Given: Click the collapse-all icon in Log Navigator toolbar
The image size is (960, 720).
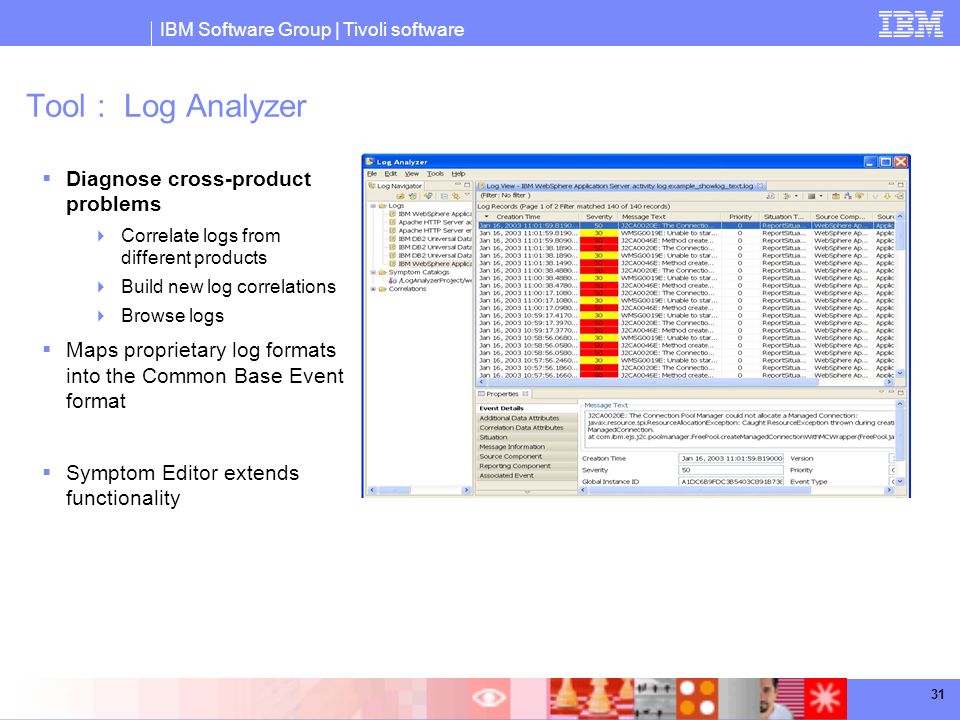Looking at the screenshot, I should [x=444, y=196].
